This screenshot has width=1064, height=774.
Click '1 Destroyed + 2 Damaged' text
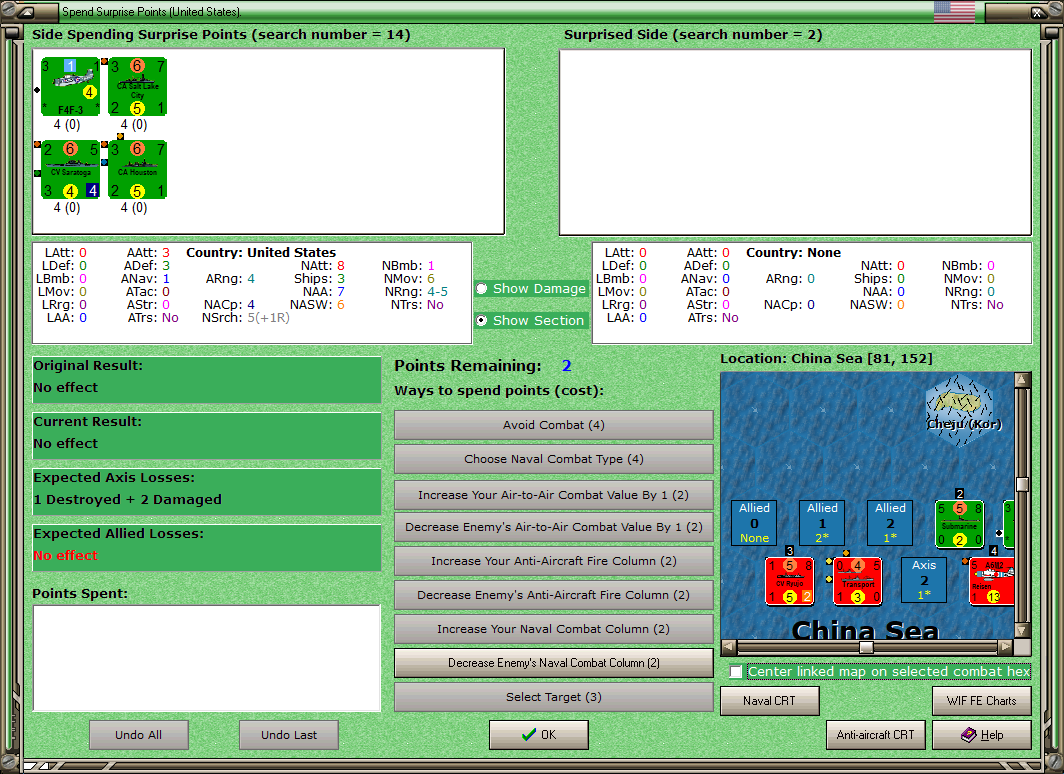pyautogui.click(x=128, y=499)
